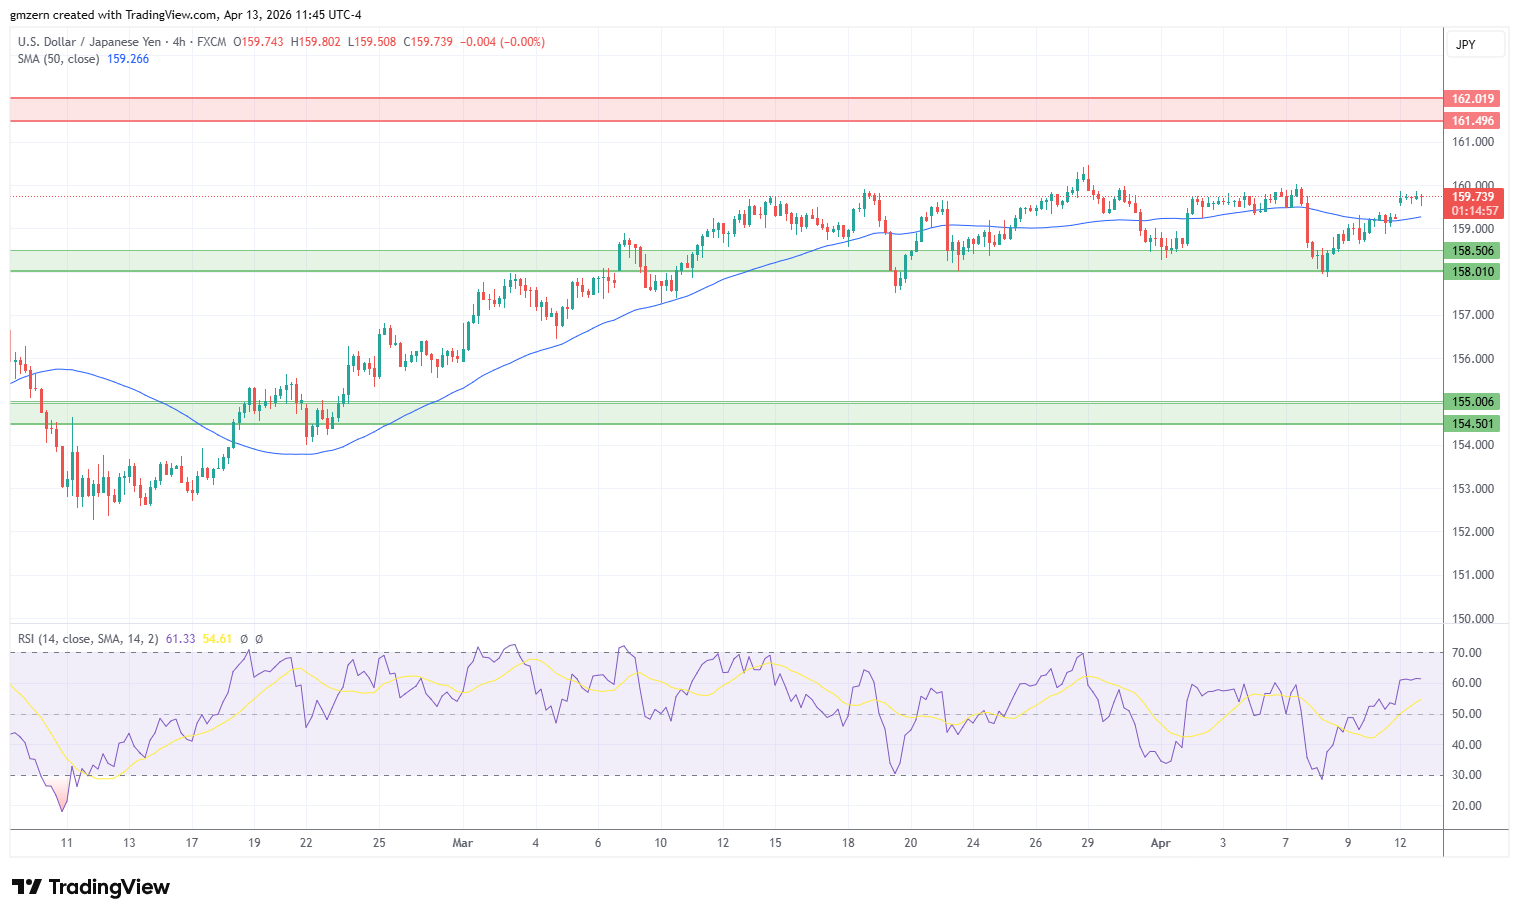Click the 150.000 price axis tick
The width and height of the screenshot is (1519, 917).
click(1473, 619)
